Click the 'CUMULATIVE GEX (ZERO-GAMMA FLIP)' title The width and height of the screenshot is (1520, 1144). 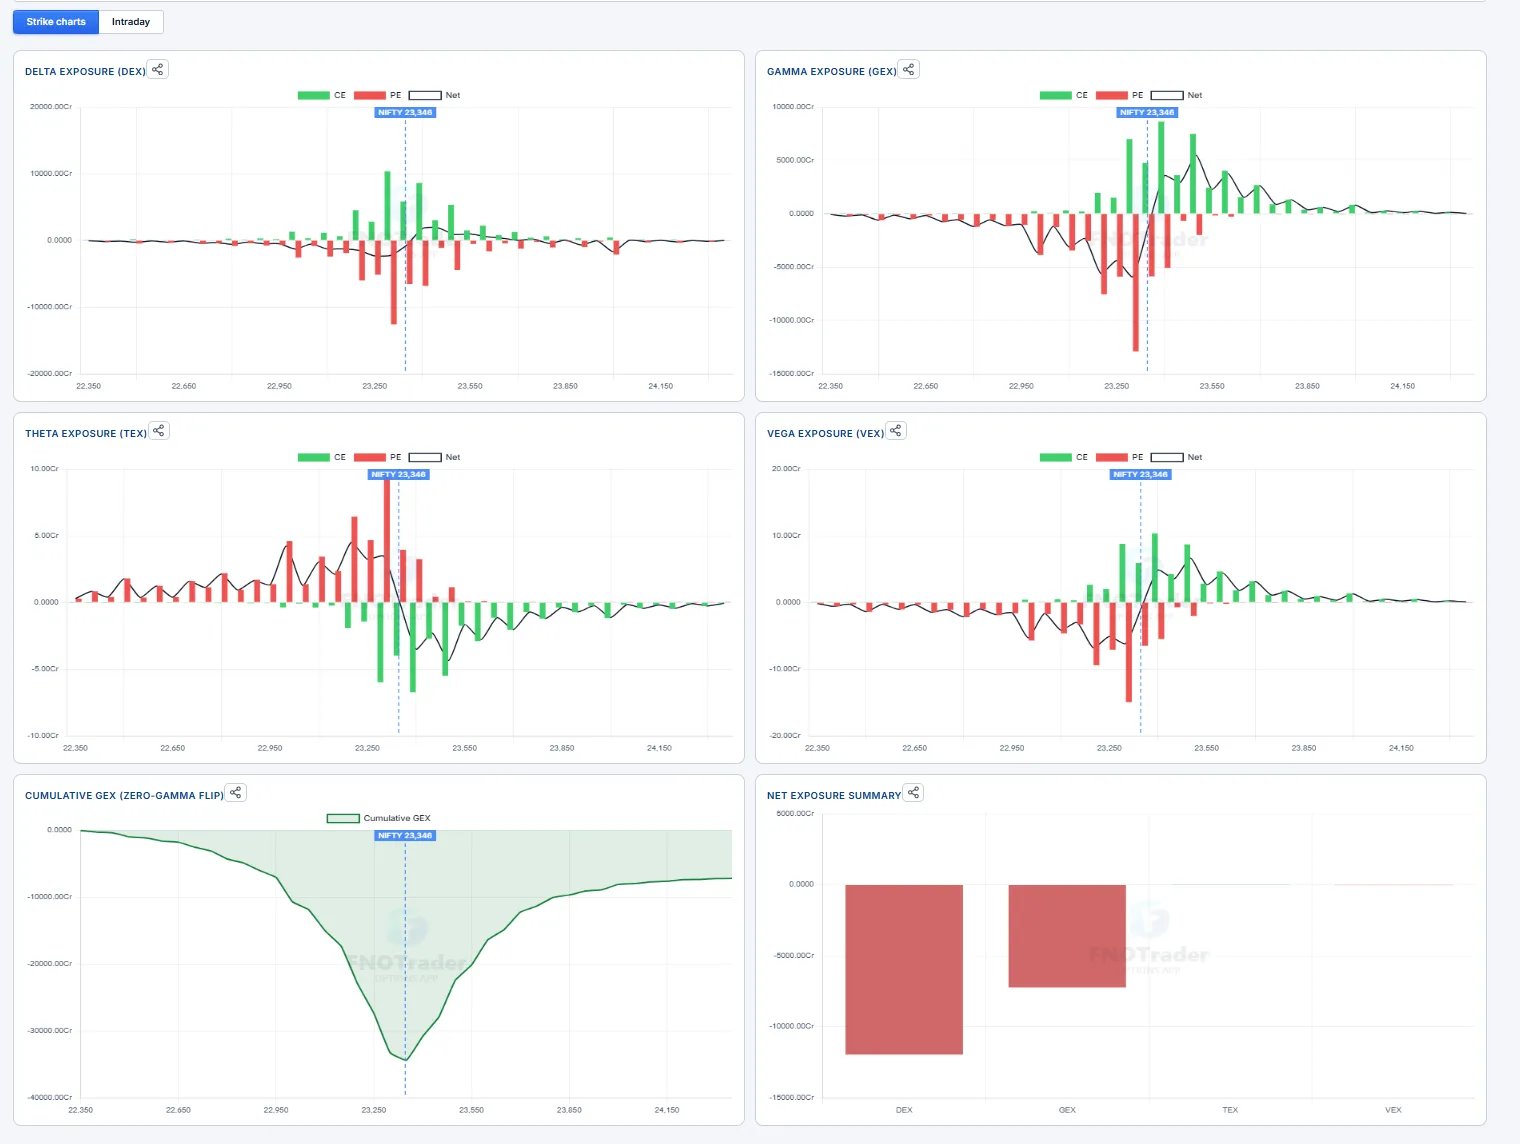[x=125, y=795]
